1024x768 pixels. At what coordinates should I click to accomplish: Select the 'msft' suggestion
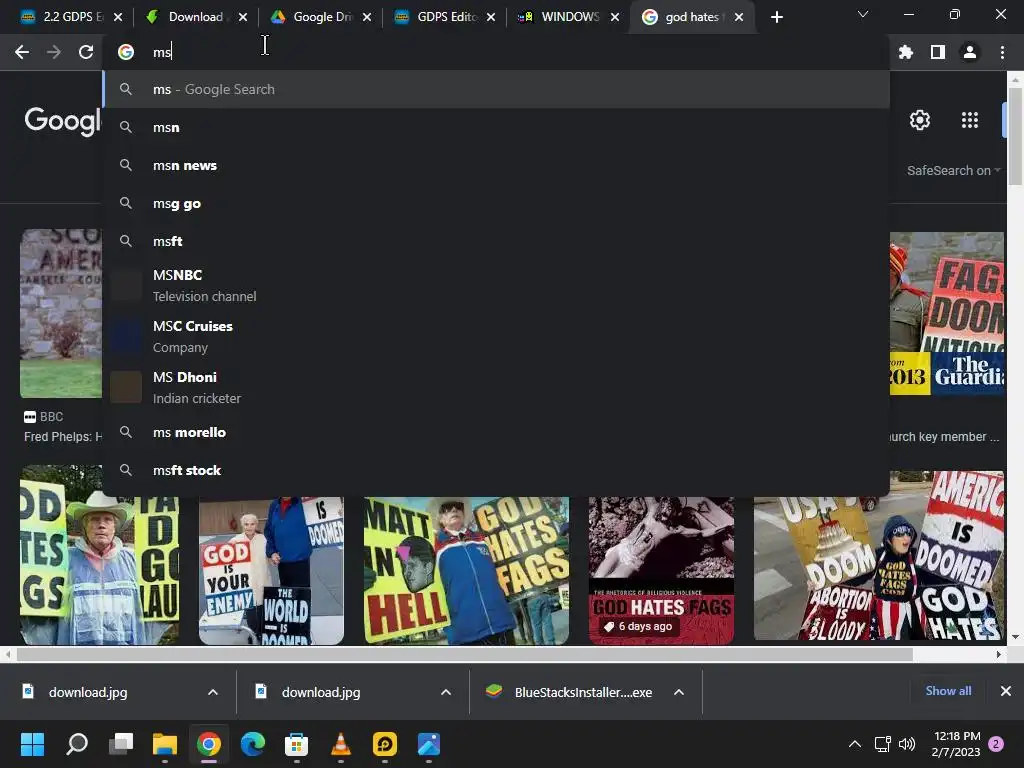click(x=496, y=241)
